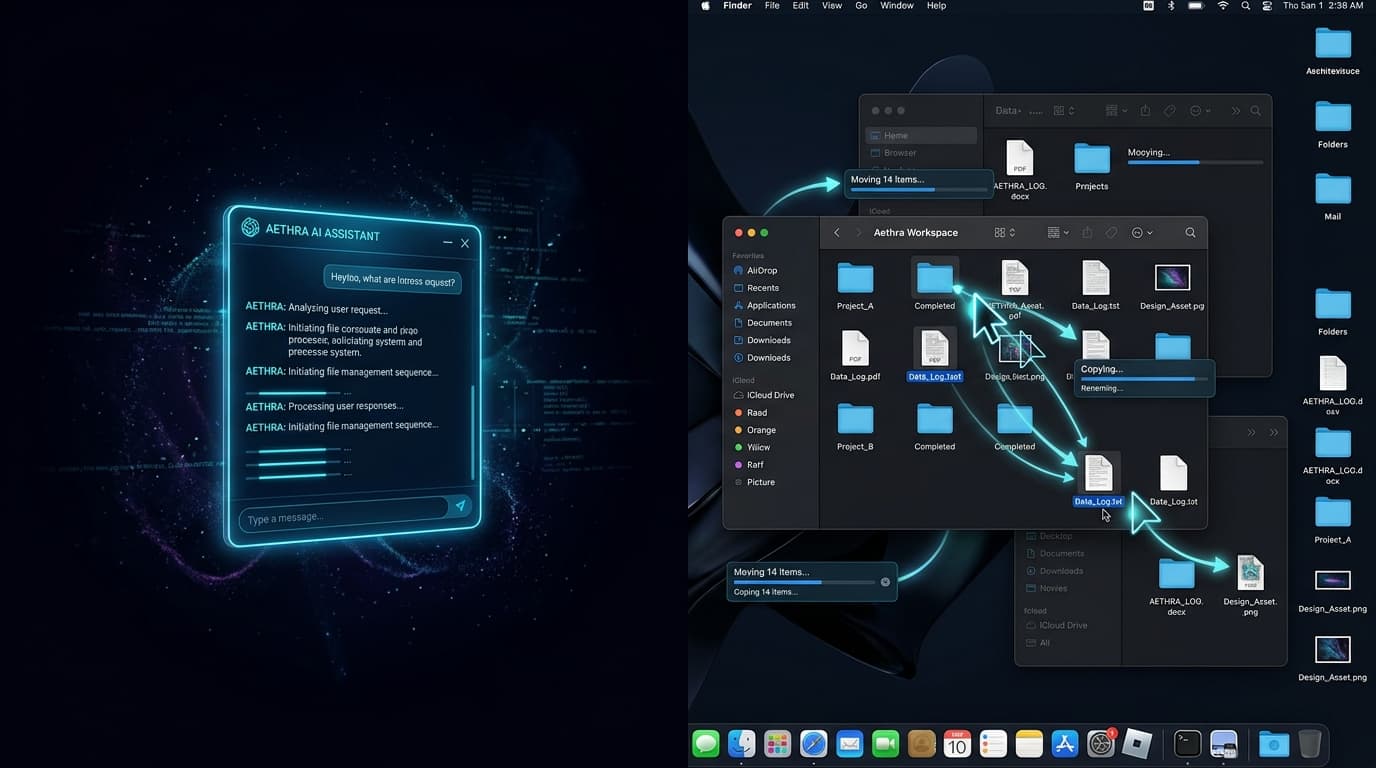Click the tag icon in Aethra Workspace toolbar
The height and width of the screenshot is (768, 1376).
coord(1111,232)
